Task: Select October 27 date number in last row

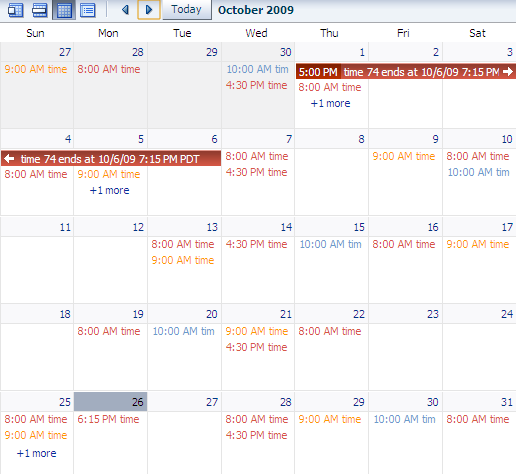Action: pyautogui.click(x=212, y=402)
